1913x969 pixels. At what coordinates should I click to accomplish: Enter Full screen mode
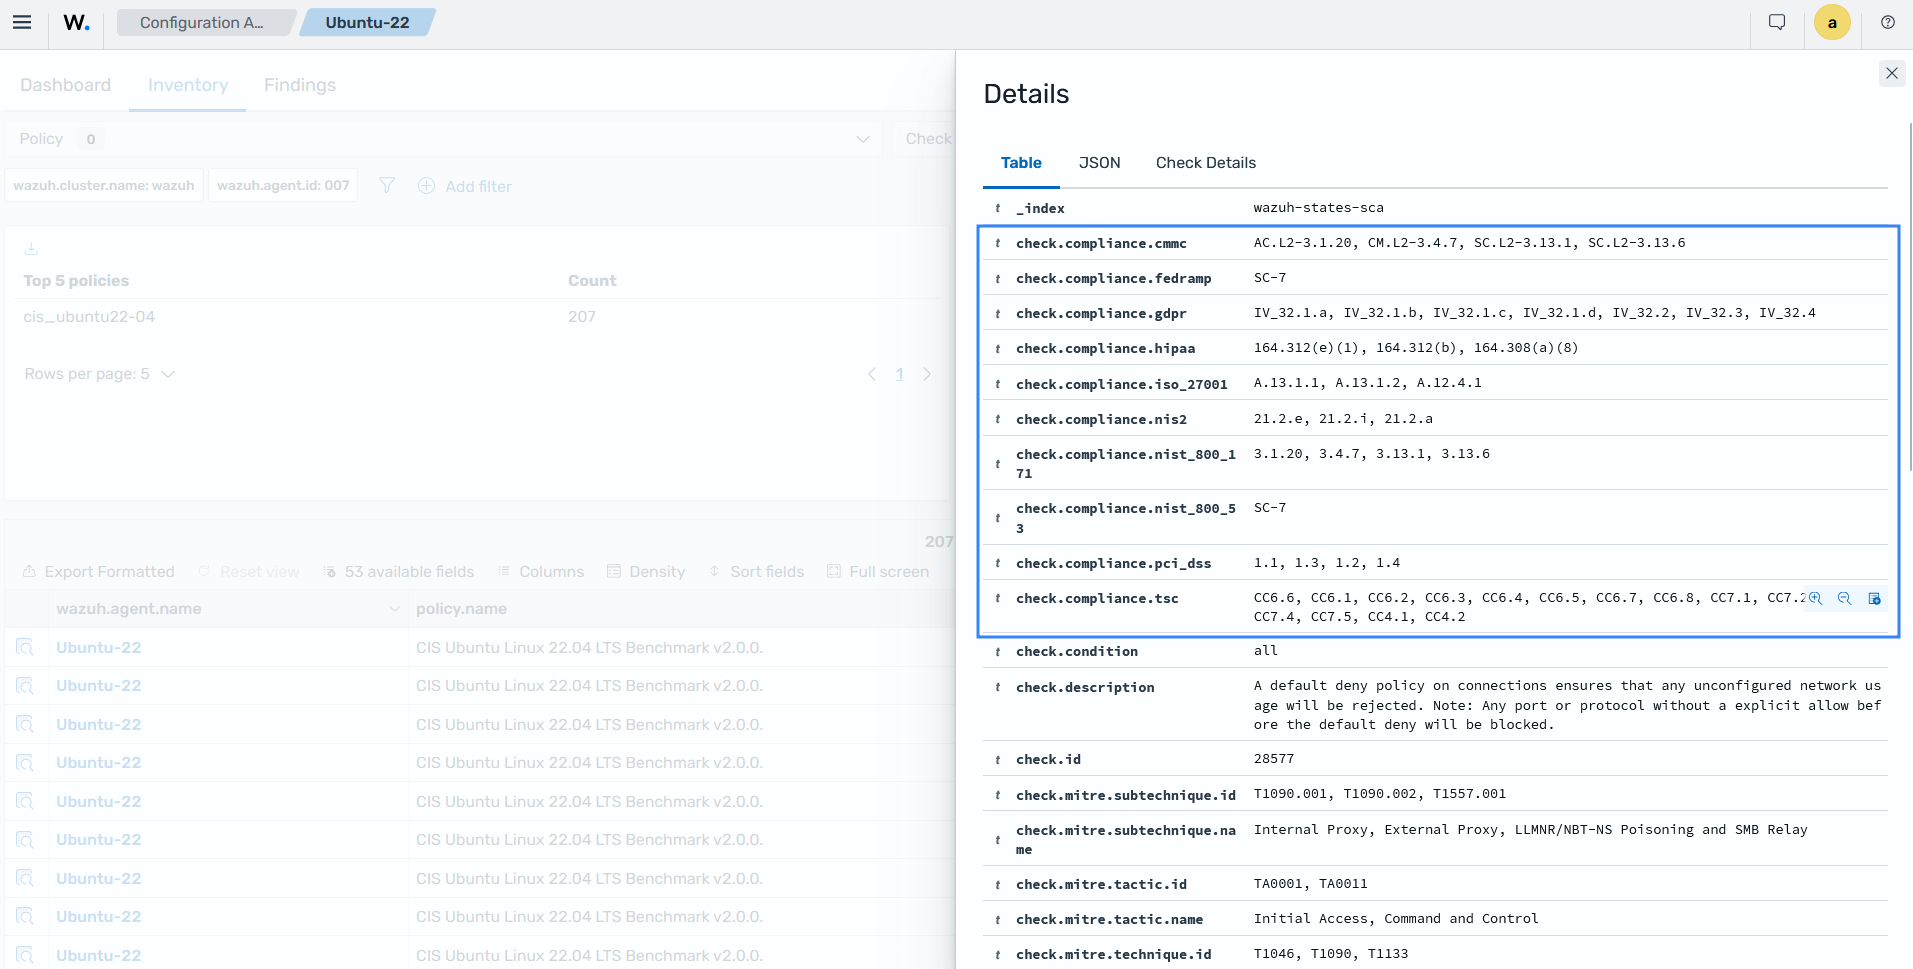[878, 572]
